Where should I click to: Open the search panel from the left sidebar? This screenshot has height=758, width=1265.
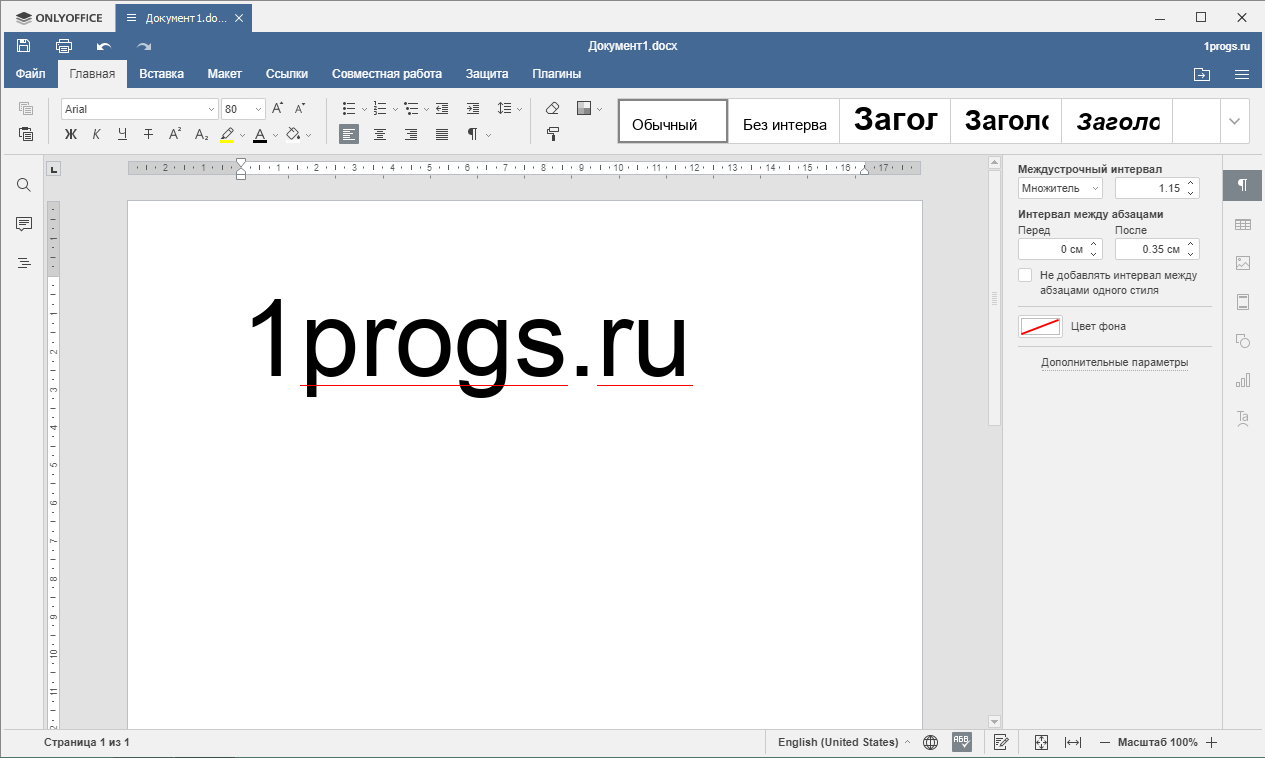click(x=24, y=185)
